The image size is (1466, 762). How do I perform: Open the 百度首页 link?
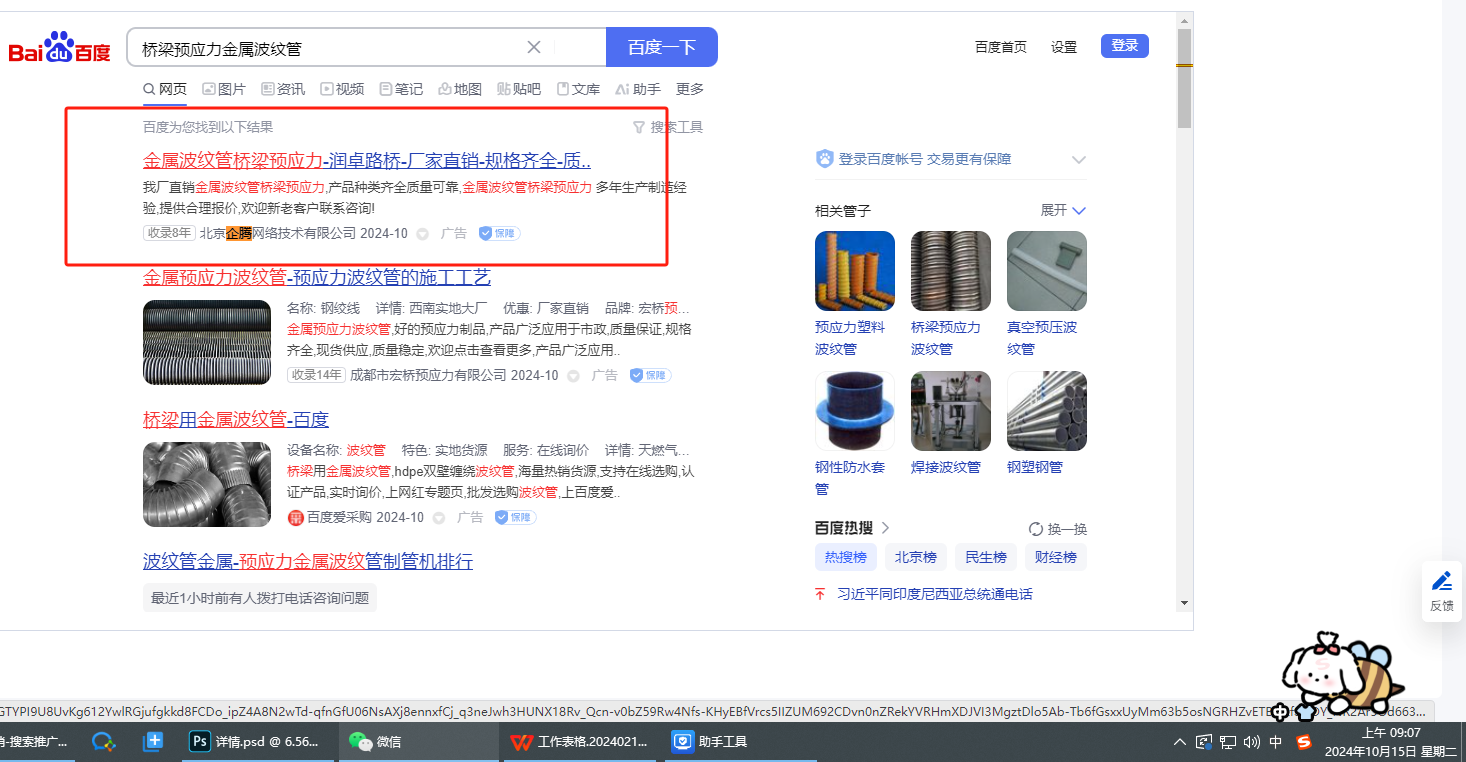click(1001, 47)
